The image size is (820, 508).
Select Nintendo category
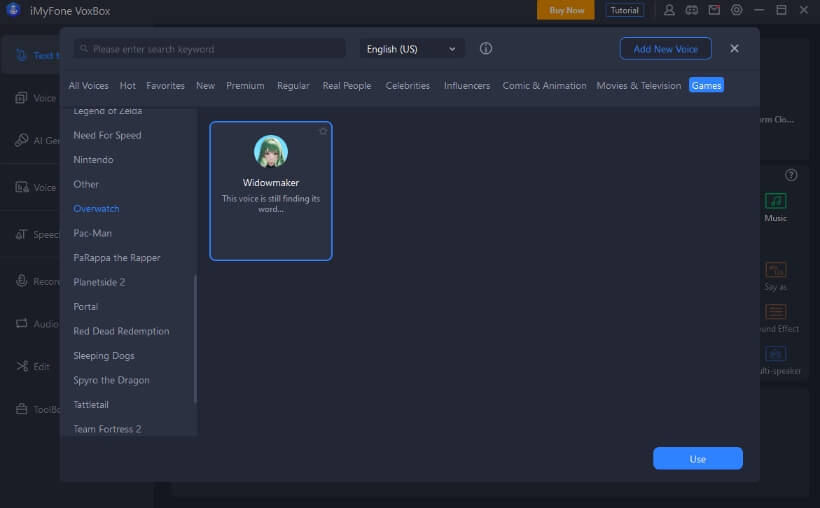[93, 160]
